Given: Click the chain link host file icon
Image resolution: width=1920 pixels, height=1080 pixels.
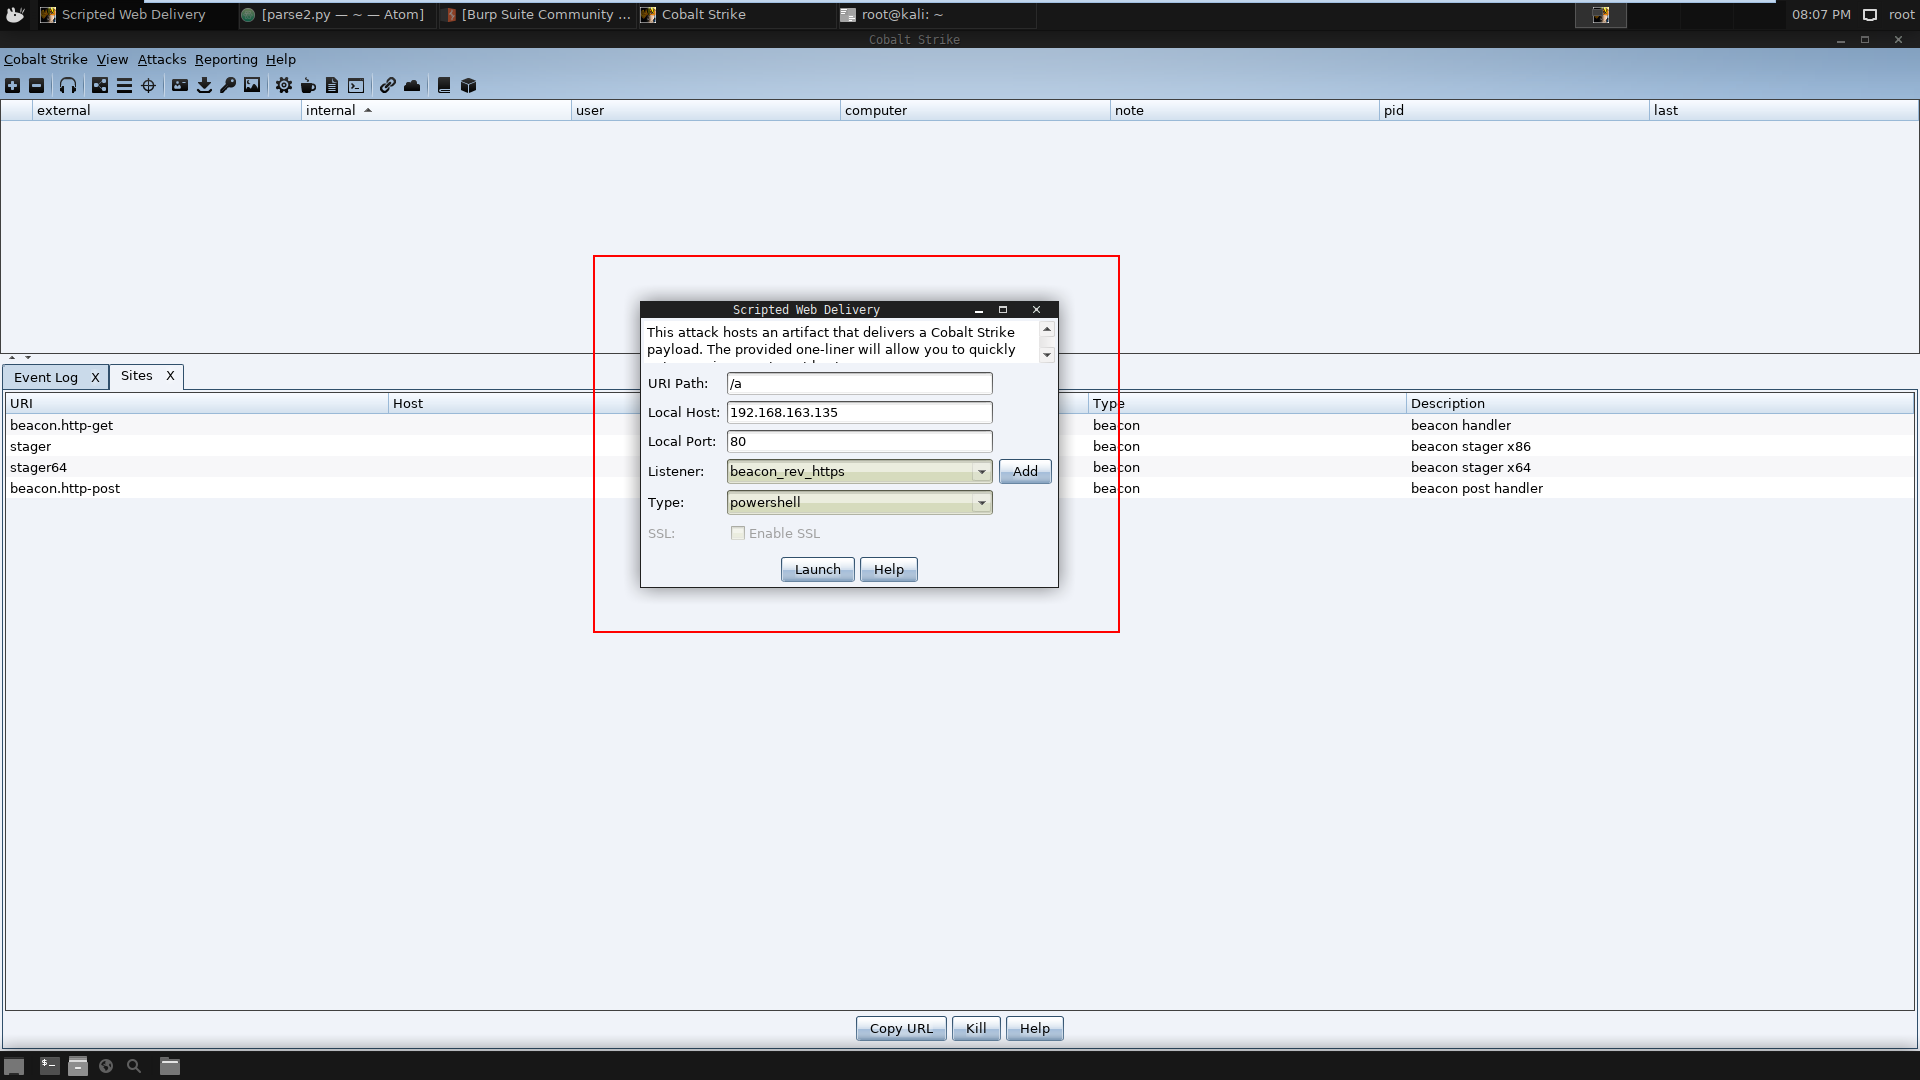Looking at the screenshot, I should click(388, 86).
